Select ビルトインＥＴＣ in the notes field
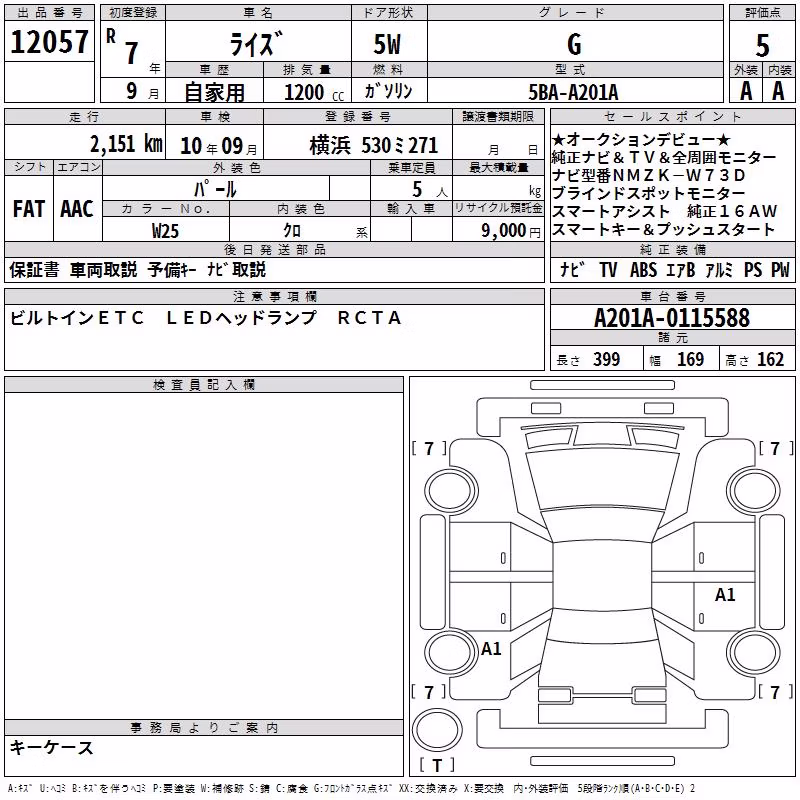Viewport: 800px width, 800px height. point(77,318)
